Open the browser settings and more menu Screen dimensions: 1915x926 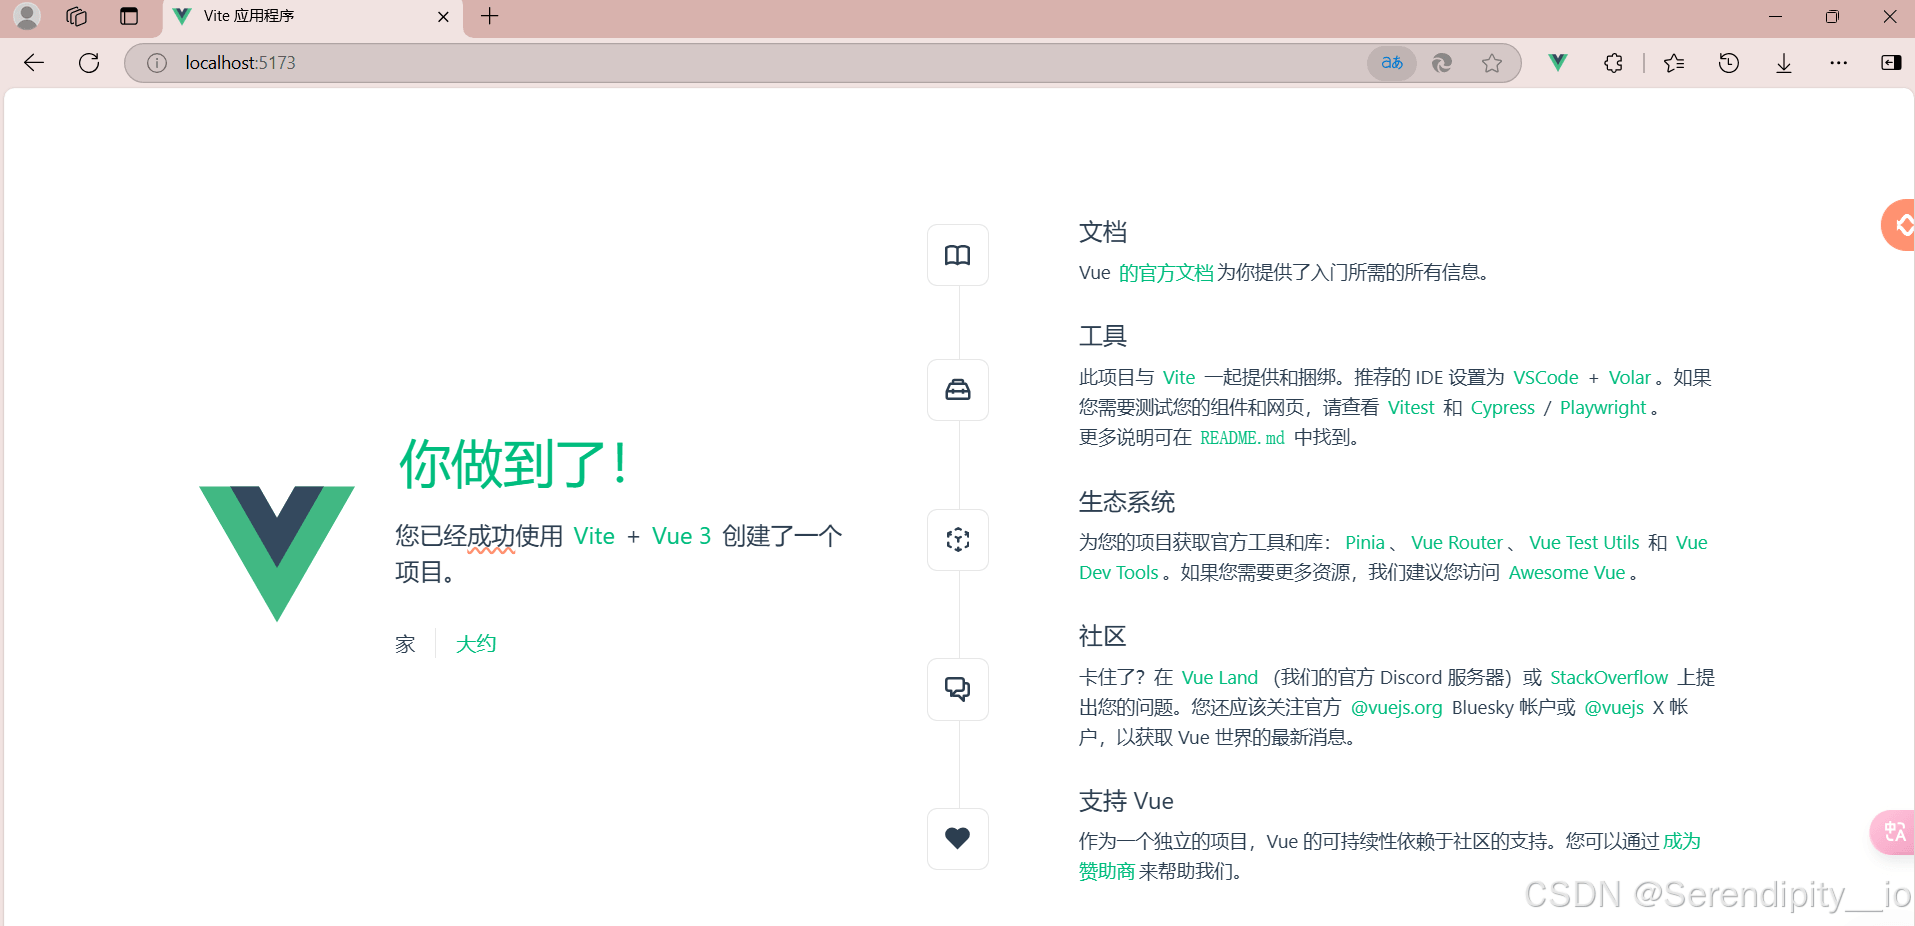tap(1839, 63)
